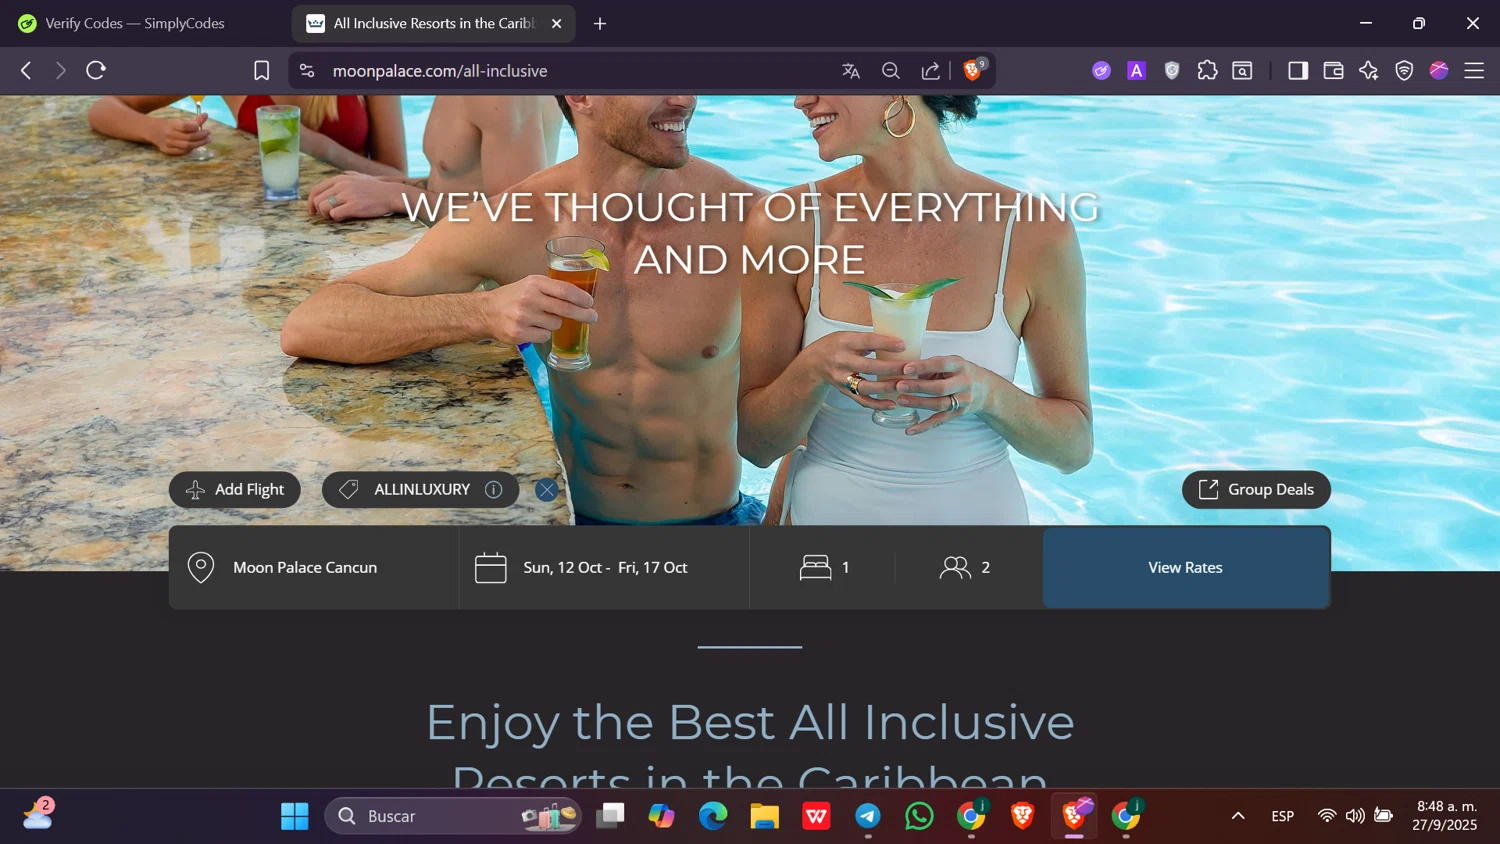Screen dimensions: 1500x844
Task: Open Telegram from taskbar
Action: click(868, 816)
